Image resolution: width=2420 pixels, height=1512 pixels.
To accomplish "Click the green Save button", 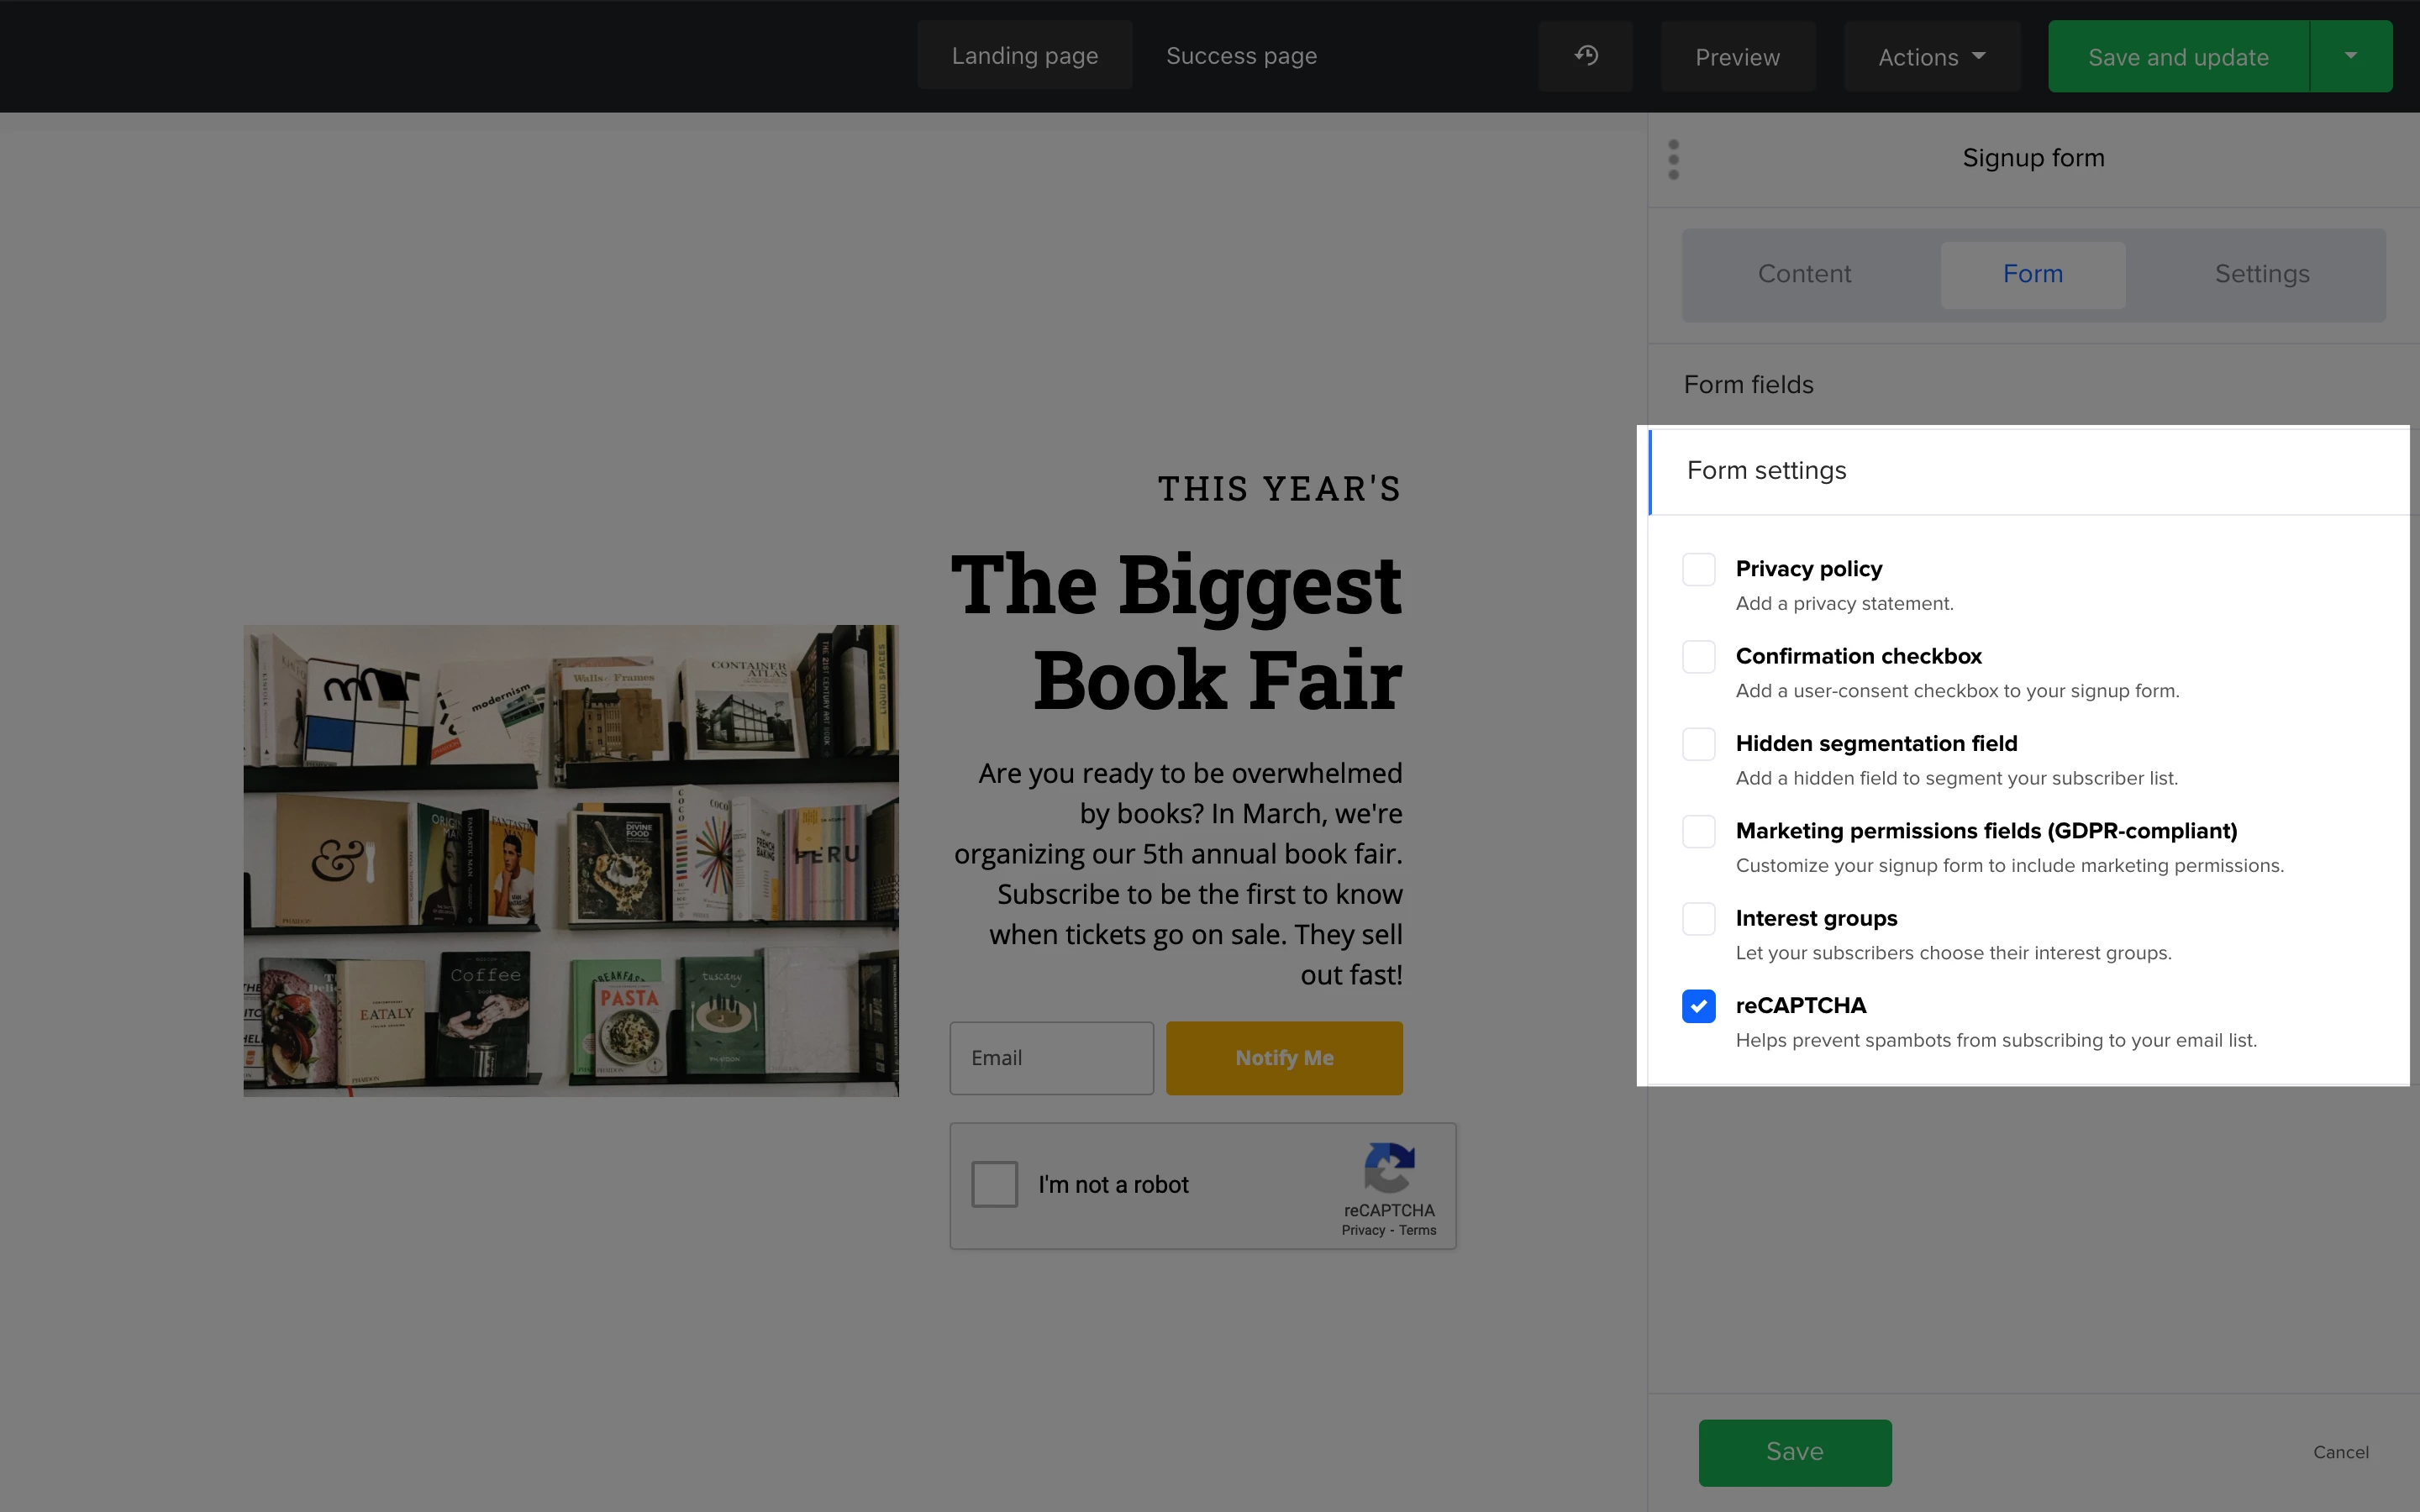I will 1794,1452.
